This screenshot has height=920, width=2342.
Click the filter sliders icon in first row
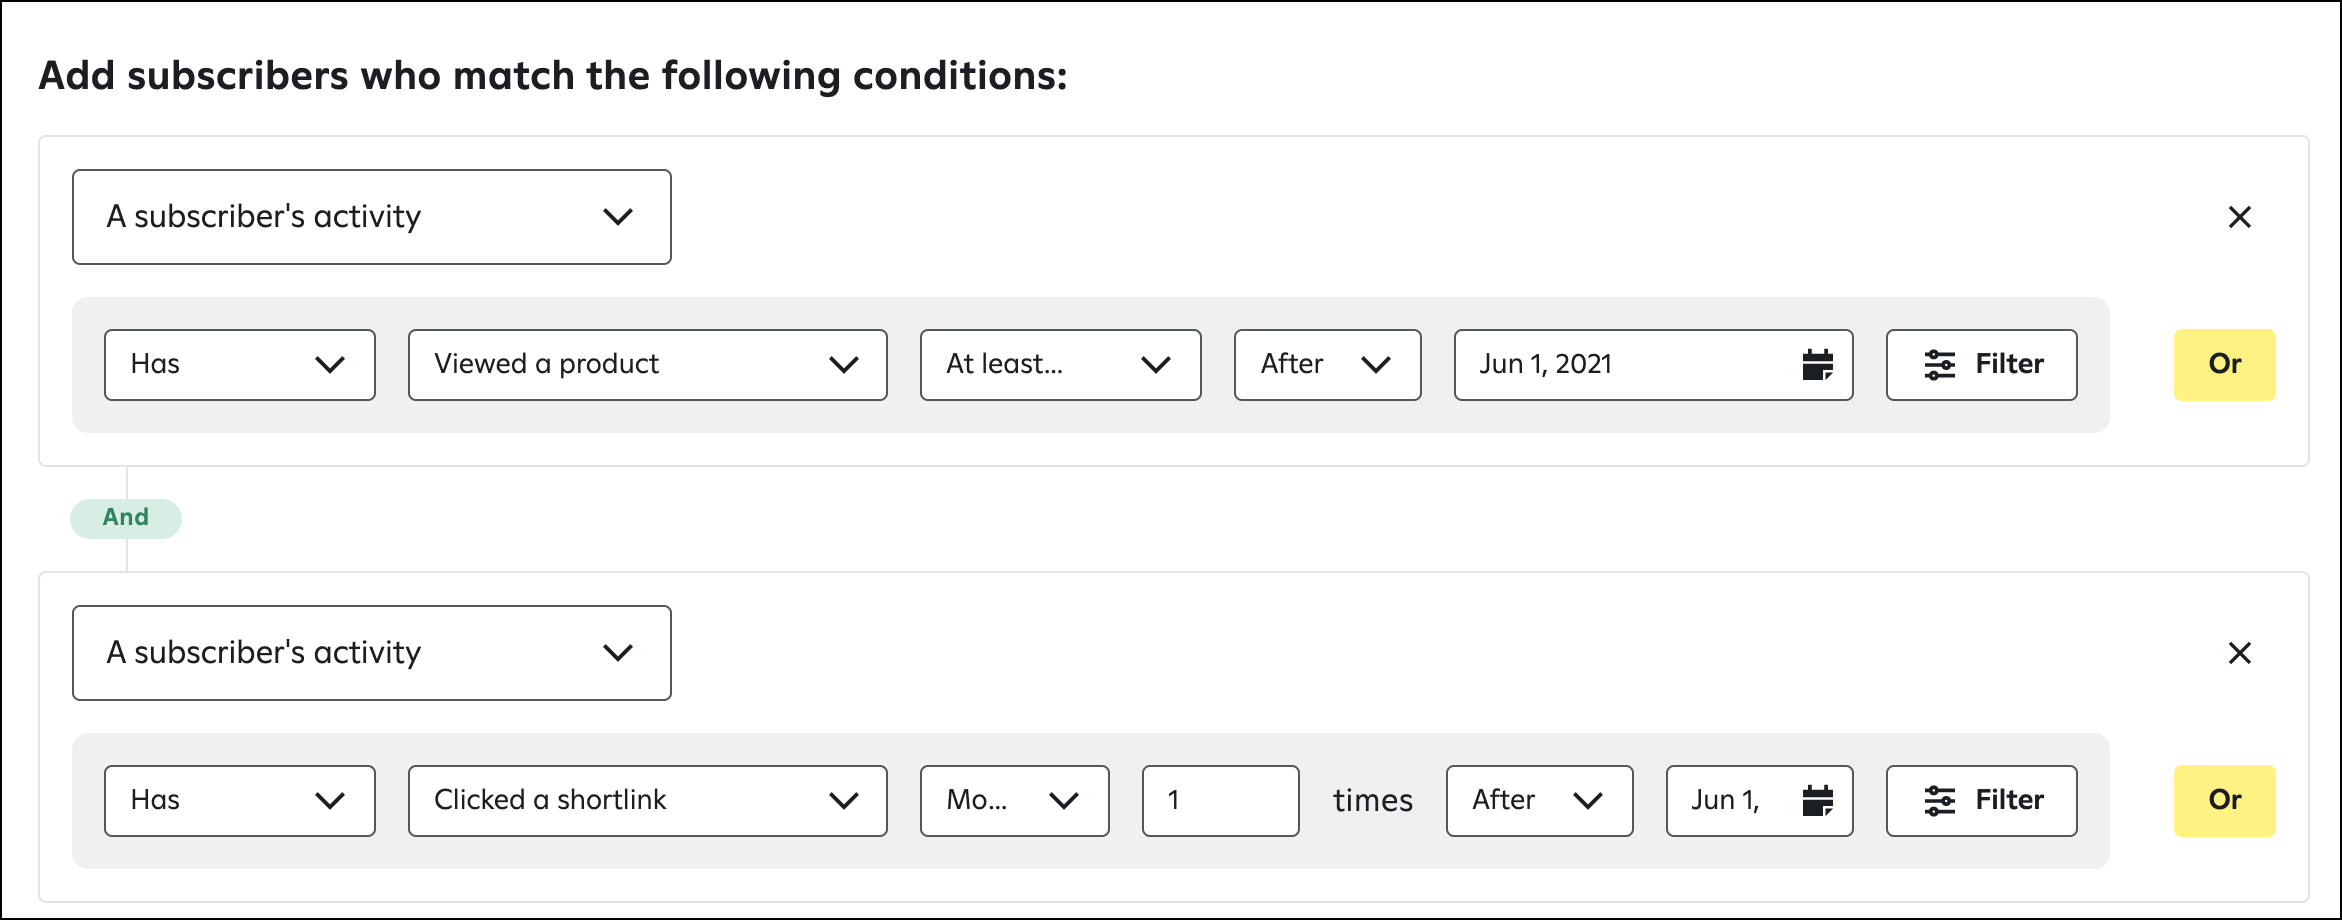pos(1940,365)
